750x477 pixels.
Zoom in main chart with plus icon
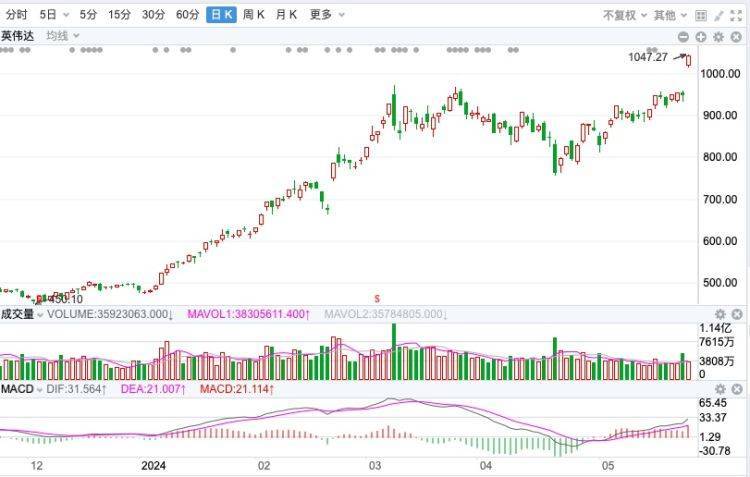701,37
